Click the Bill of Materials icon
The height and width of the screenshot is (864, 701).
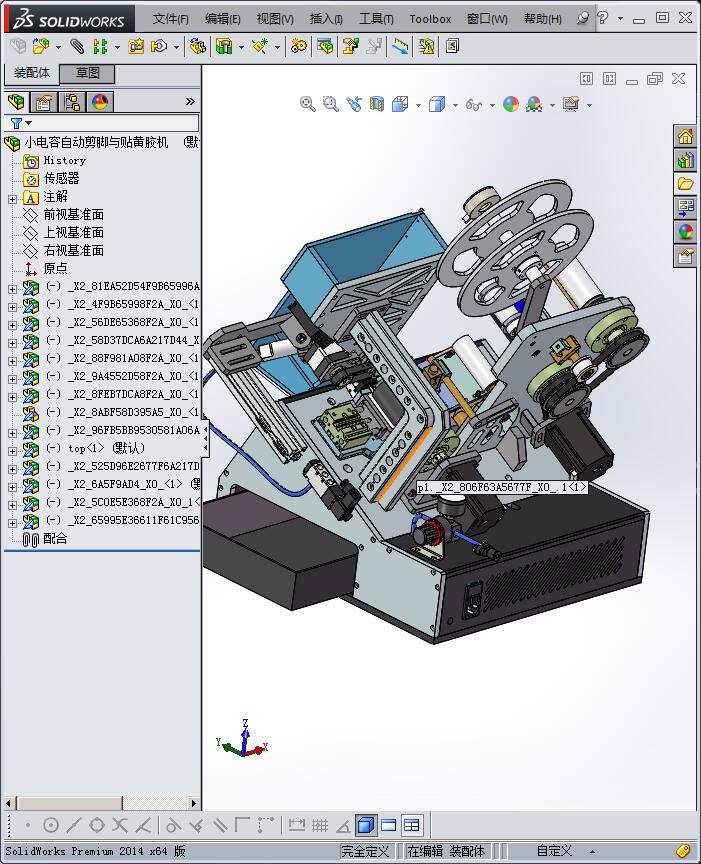pos(325,46)
